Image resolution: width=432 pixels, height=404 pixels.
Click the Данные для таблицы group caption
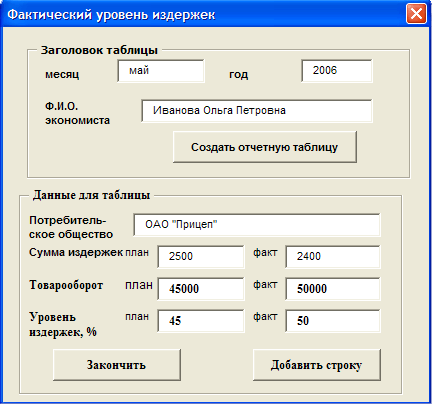click(91, 195)
